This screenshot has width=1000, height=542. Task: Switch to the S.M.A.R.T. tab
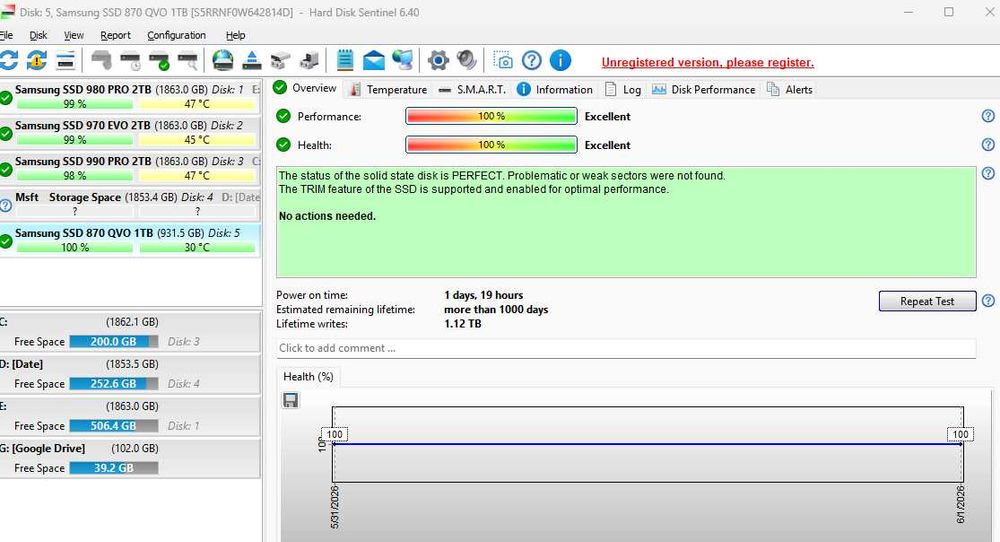pyautogui.click(x=473, y=89)
